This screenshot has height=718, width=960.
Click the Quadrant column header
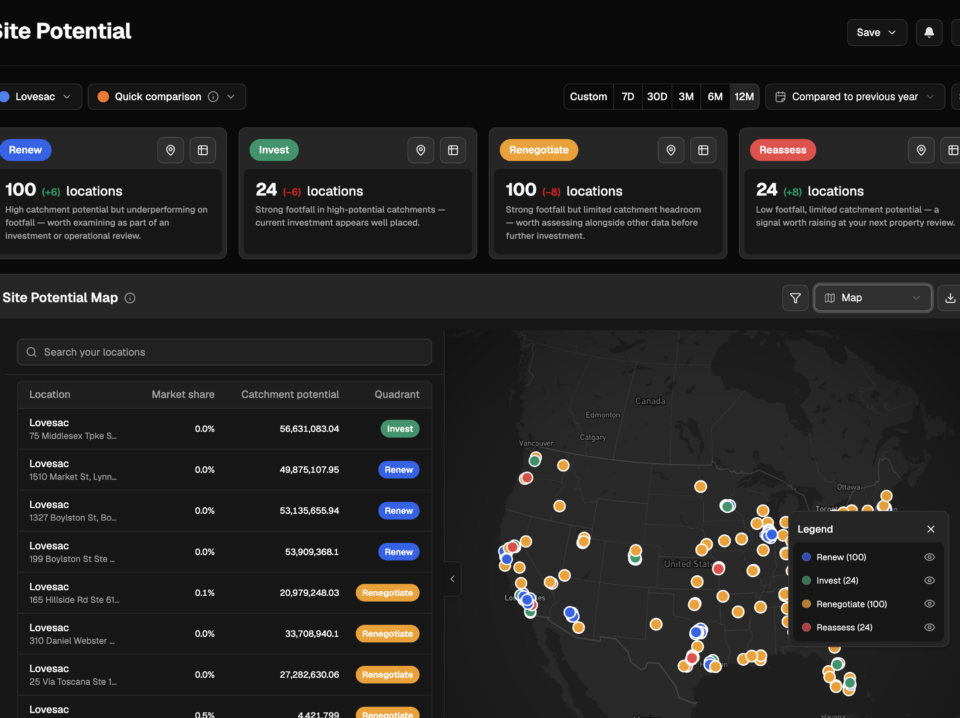coord(397,395)
